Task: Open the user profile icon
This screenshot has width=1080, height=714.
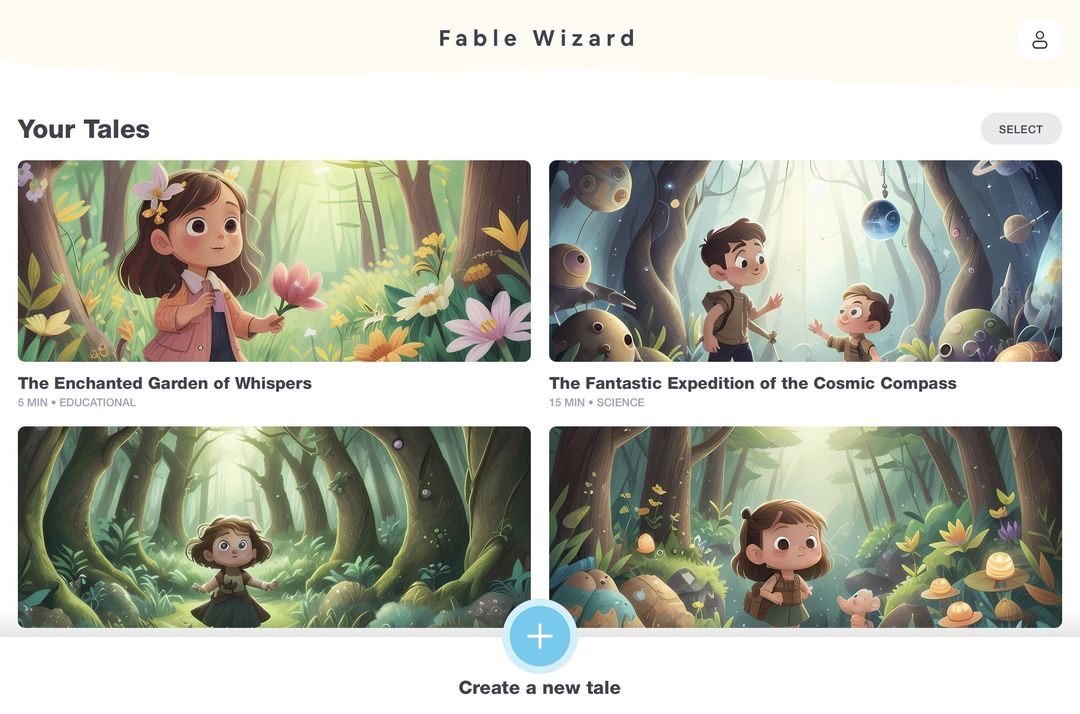Action: [1039, 40]
